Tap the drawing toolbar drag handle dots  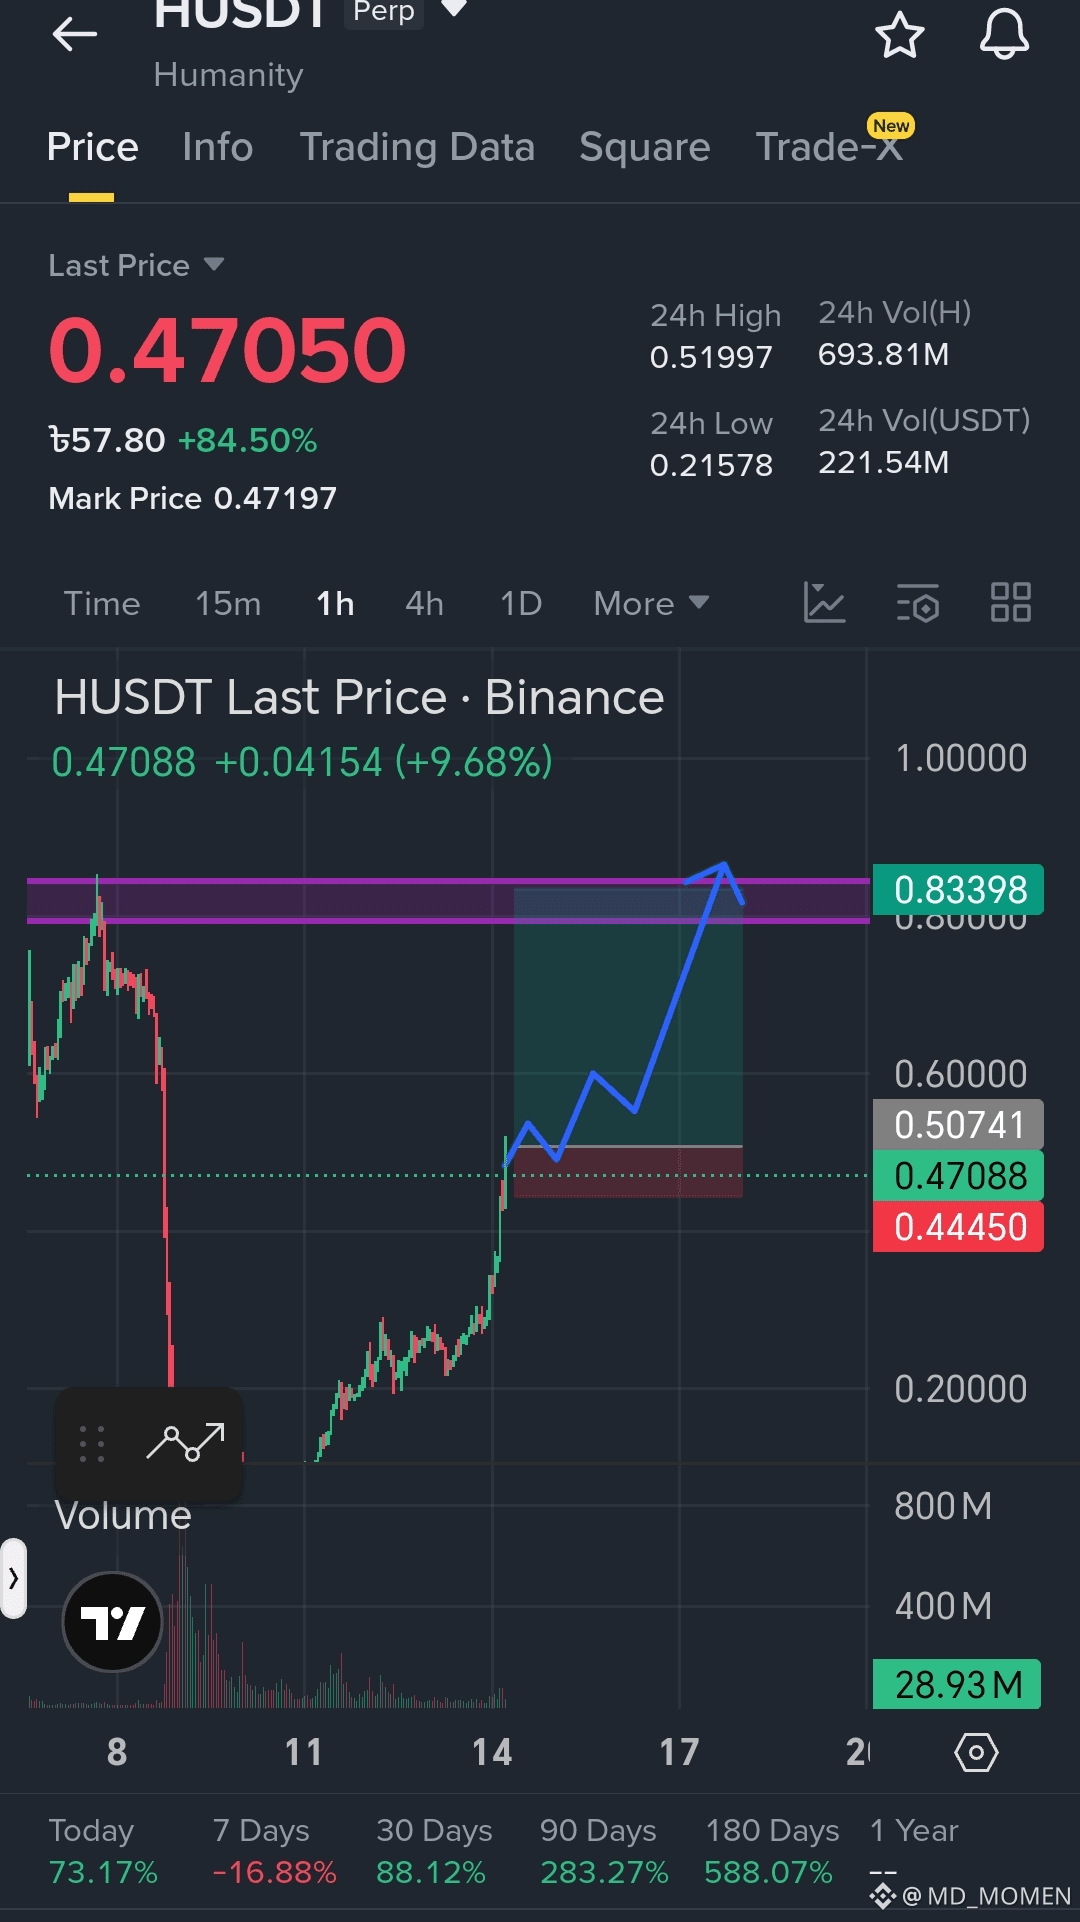coord(92,1444)
